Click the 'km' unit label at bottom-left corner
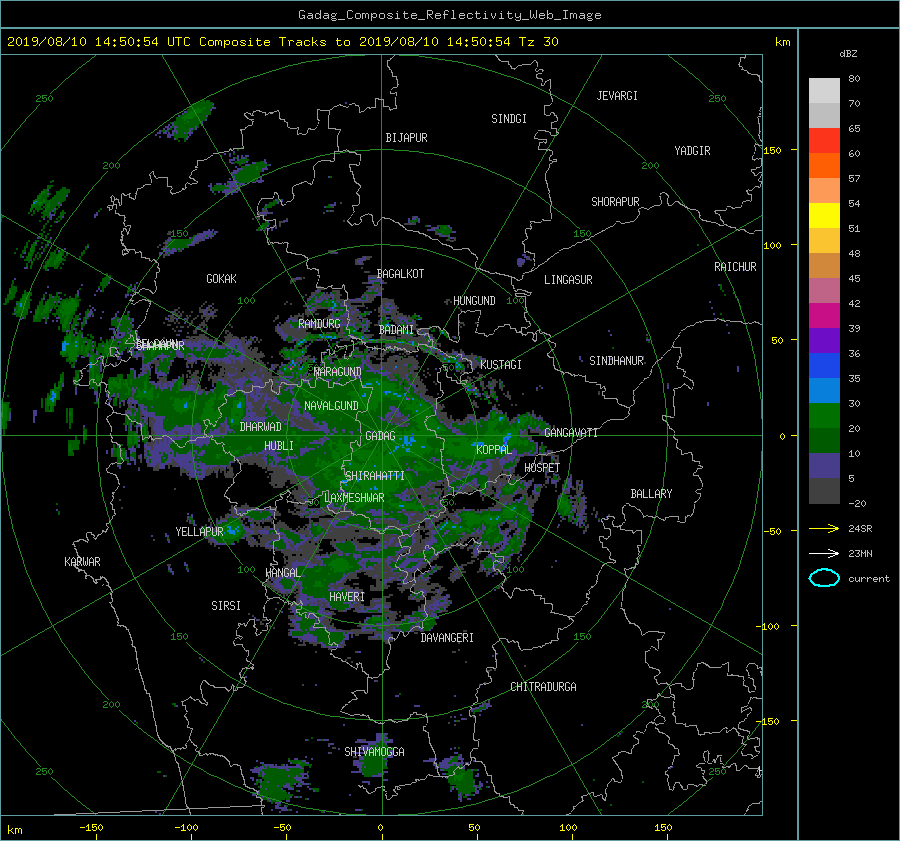Image resolution: width=900 pixels, height=841 pixels. [15, 830]
